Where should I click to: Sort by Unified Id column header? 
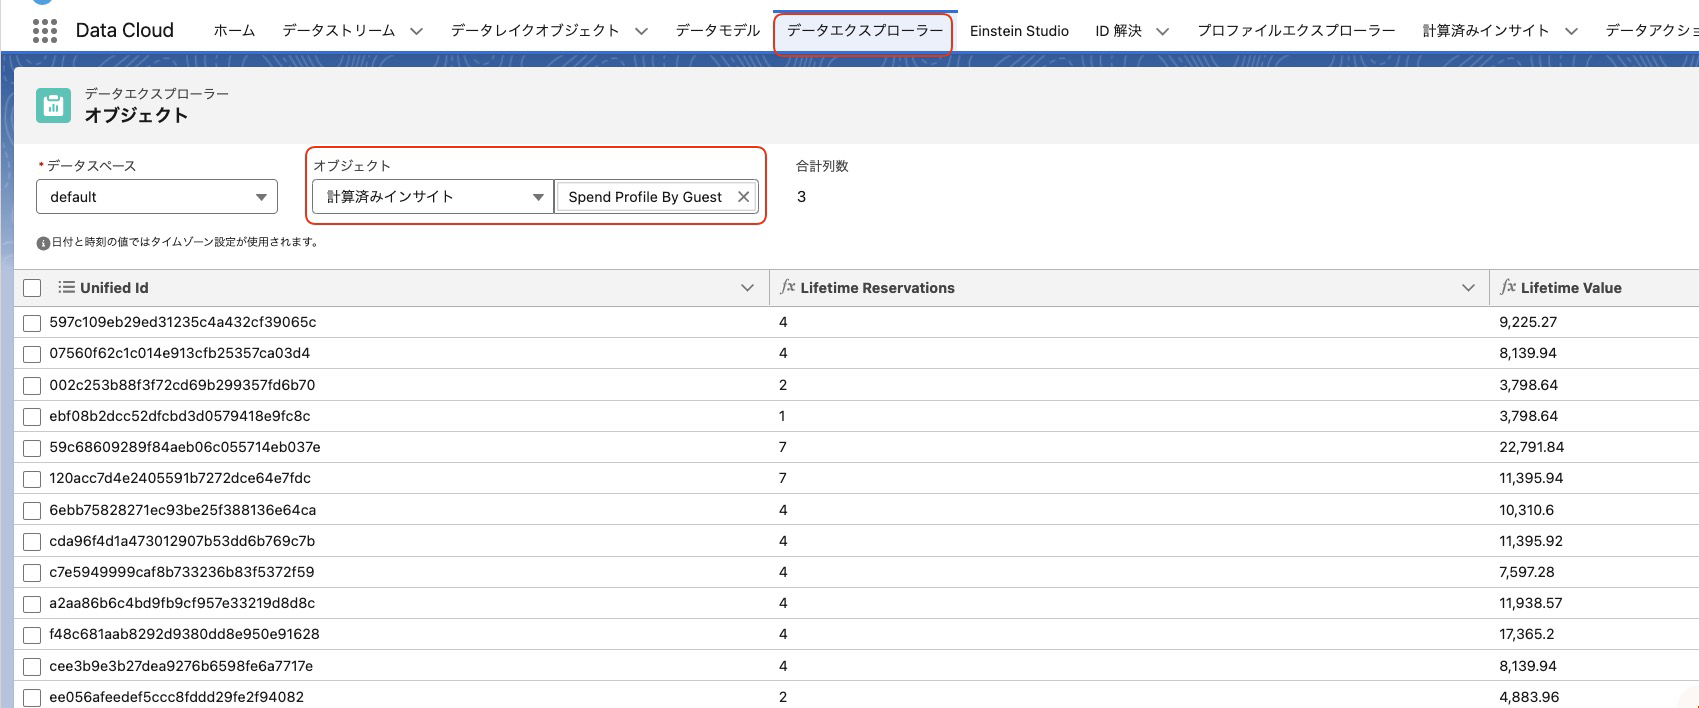(x=114, y=288)
